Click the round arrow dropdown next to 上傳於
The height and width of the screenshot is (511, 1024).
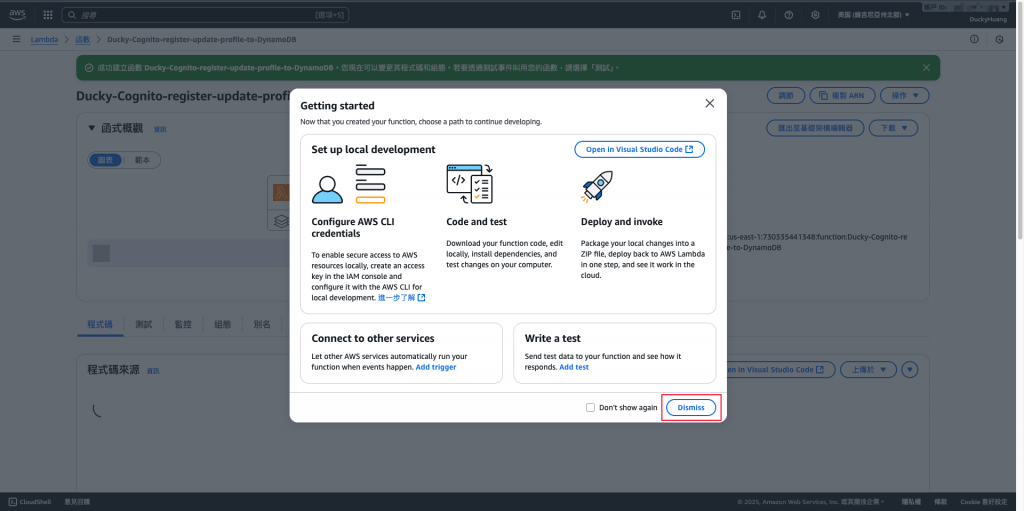[x=910, y=370]
